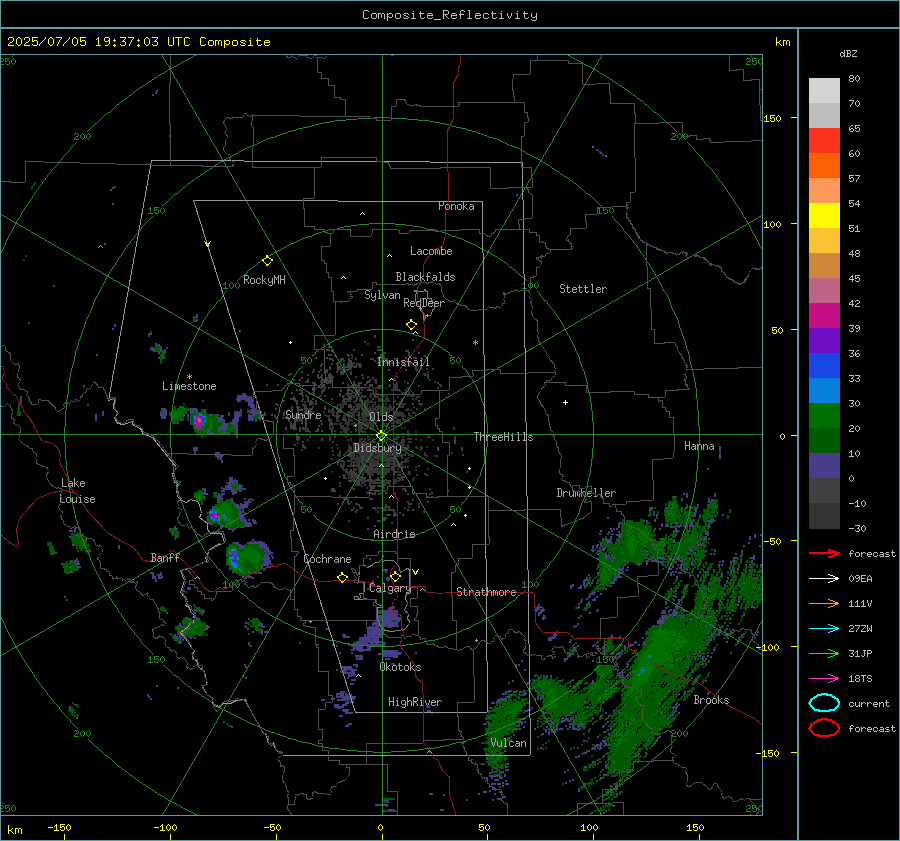The height and width of the screenshot is (841, 900).
Task: Click the Lake Louise label
Action: point(78,491)
